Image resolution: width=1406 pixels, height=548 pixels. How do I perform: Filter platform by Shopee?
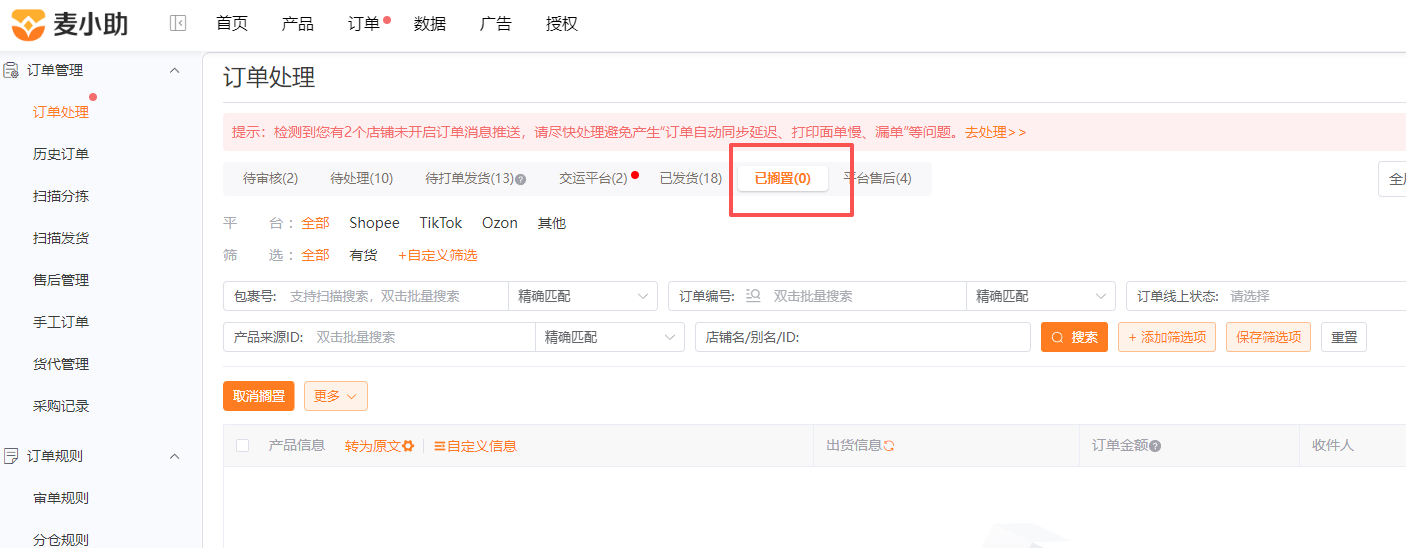coord(374,223)
